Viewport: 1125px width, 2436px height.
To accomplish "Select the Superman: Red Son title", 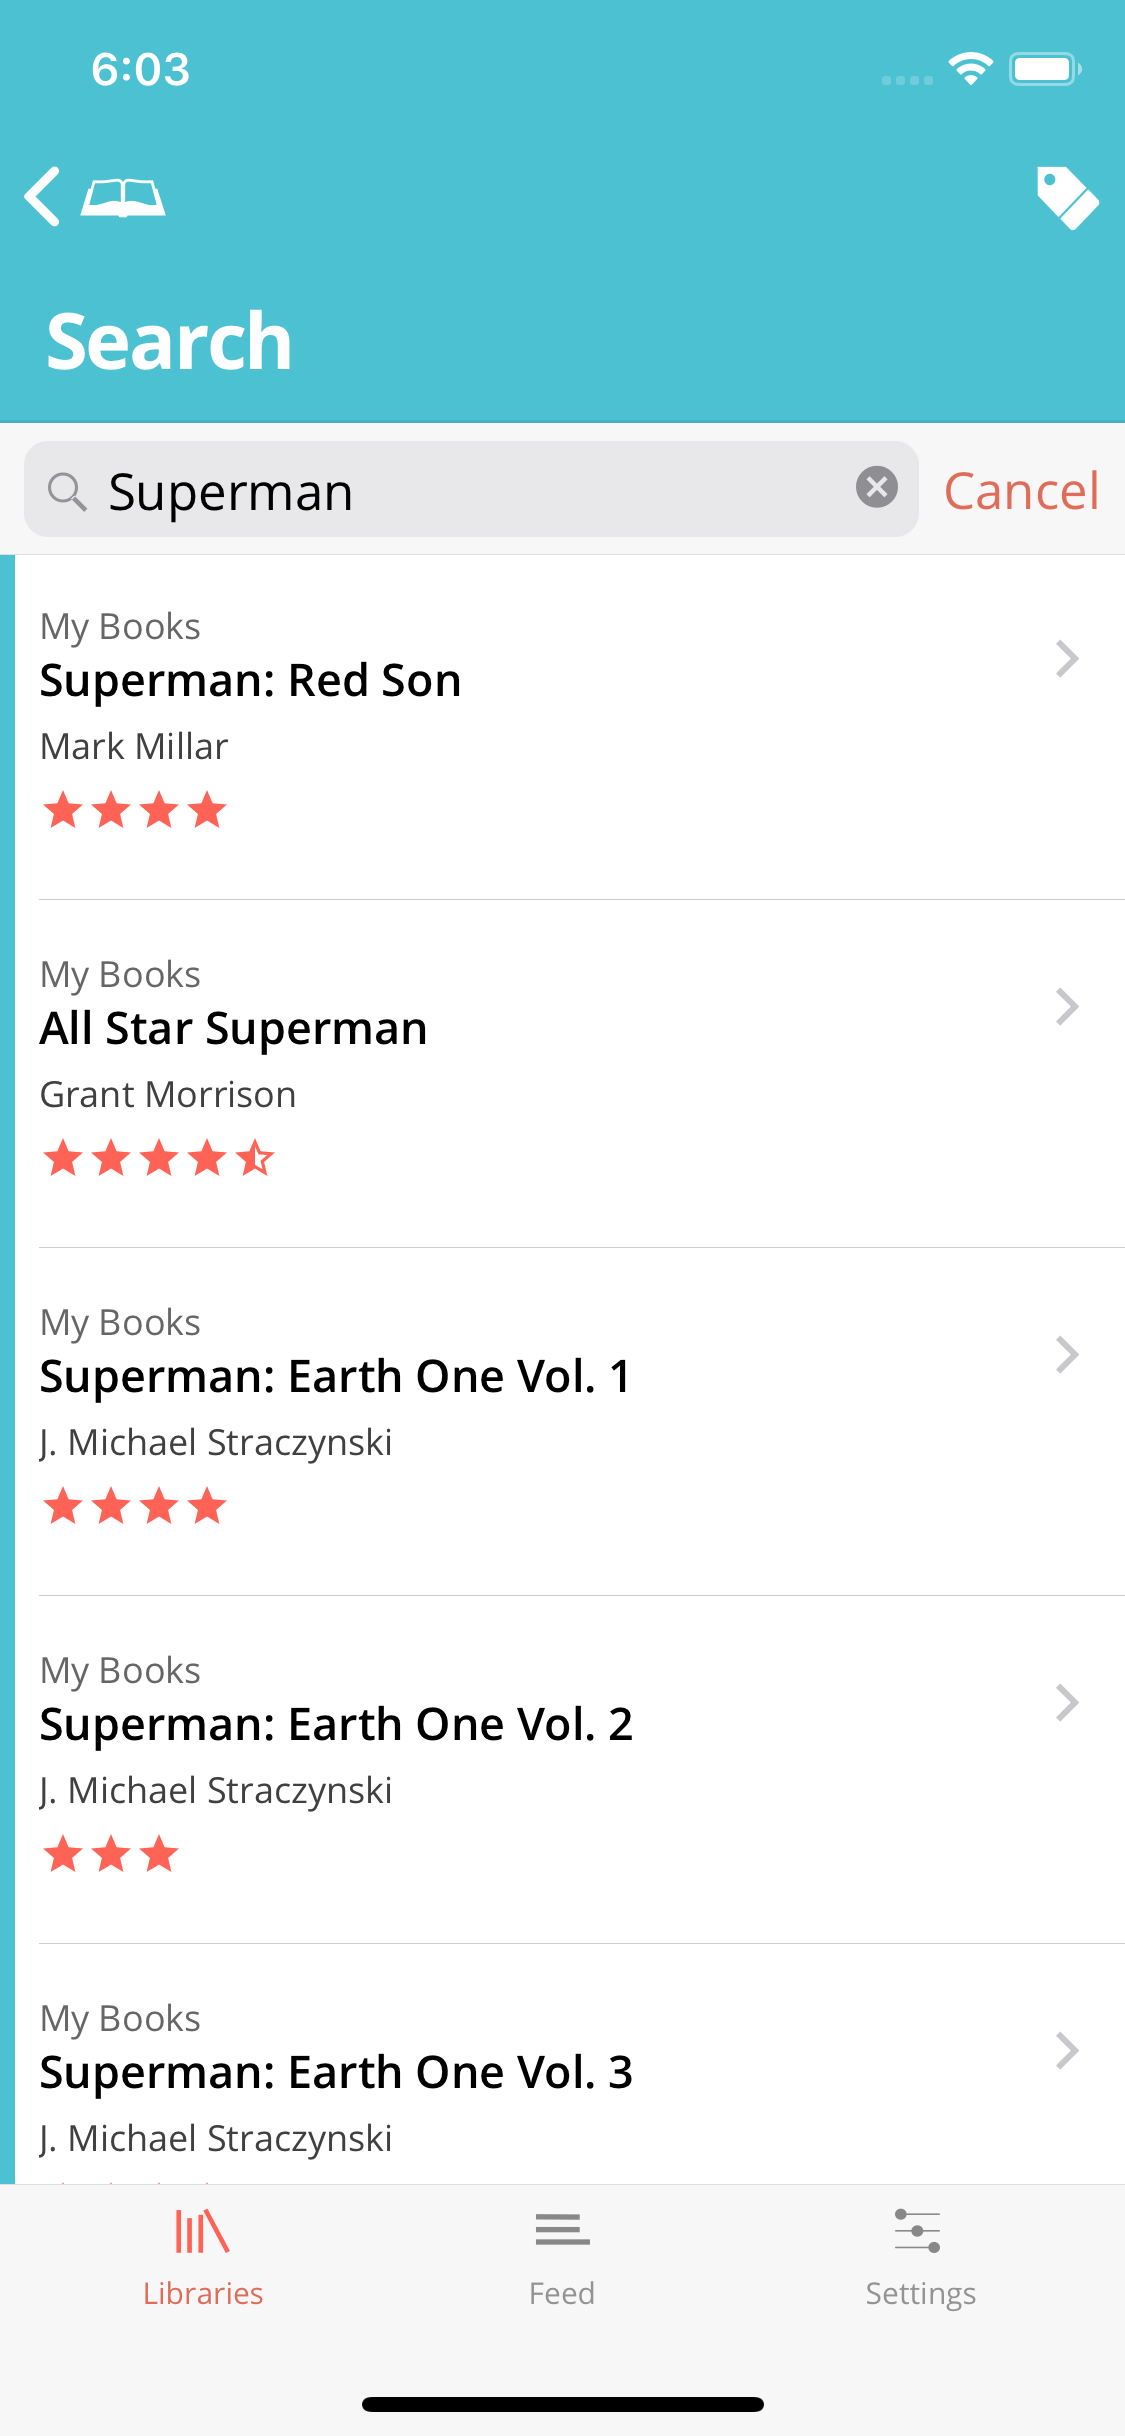I will tap(250, 681).
